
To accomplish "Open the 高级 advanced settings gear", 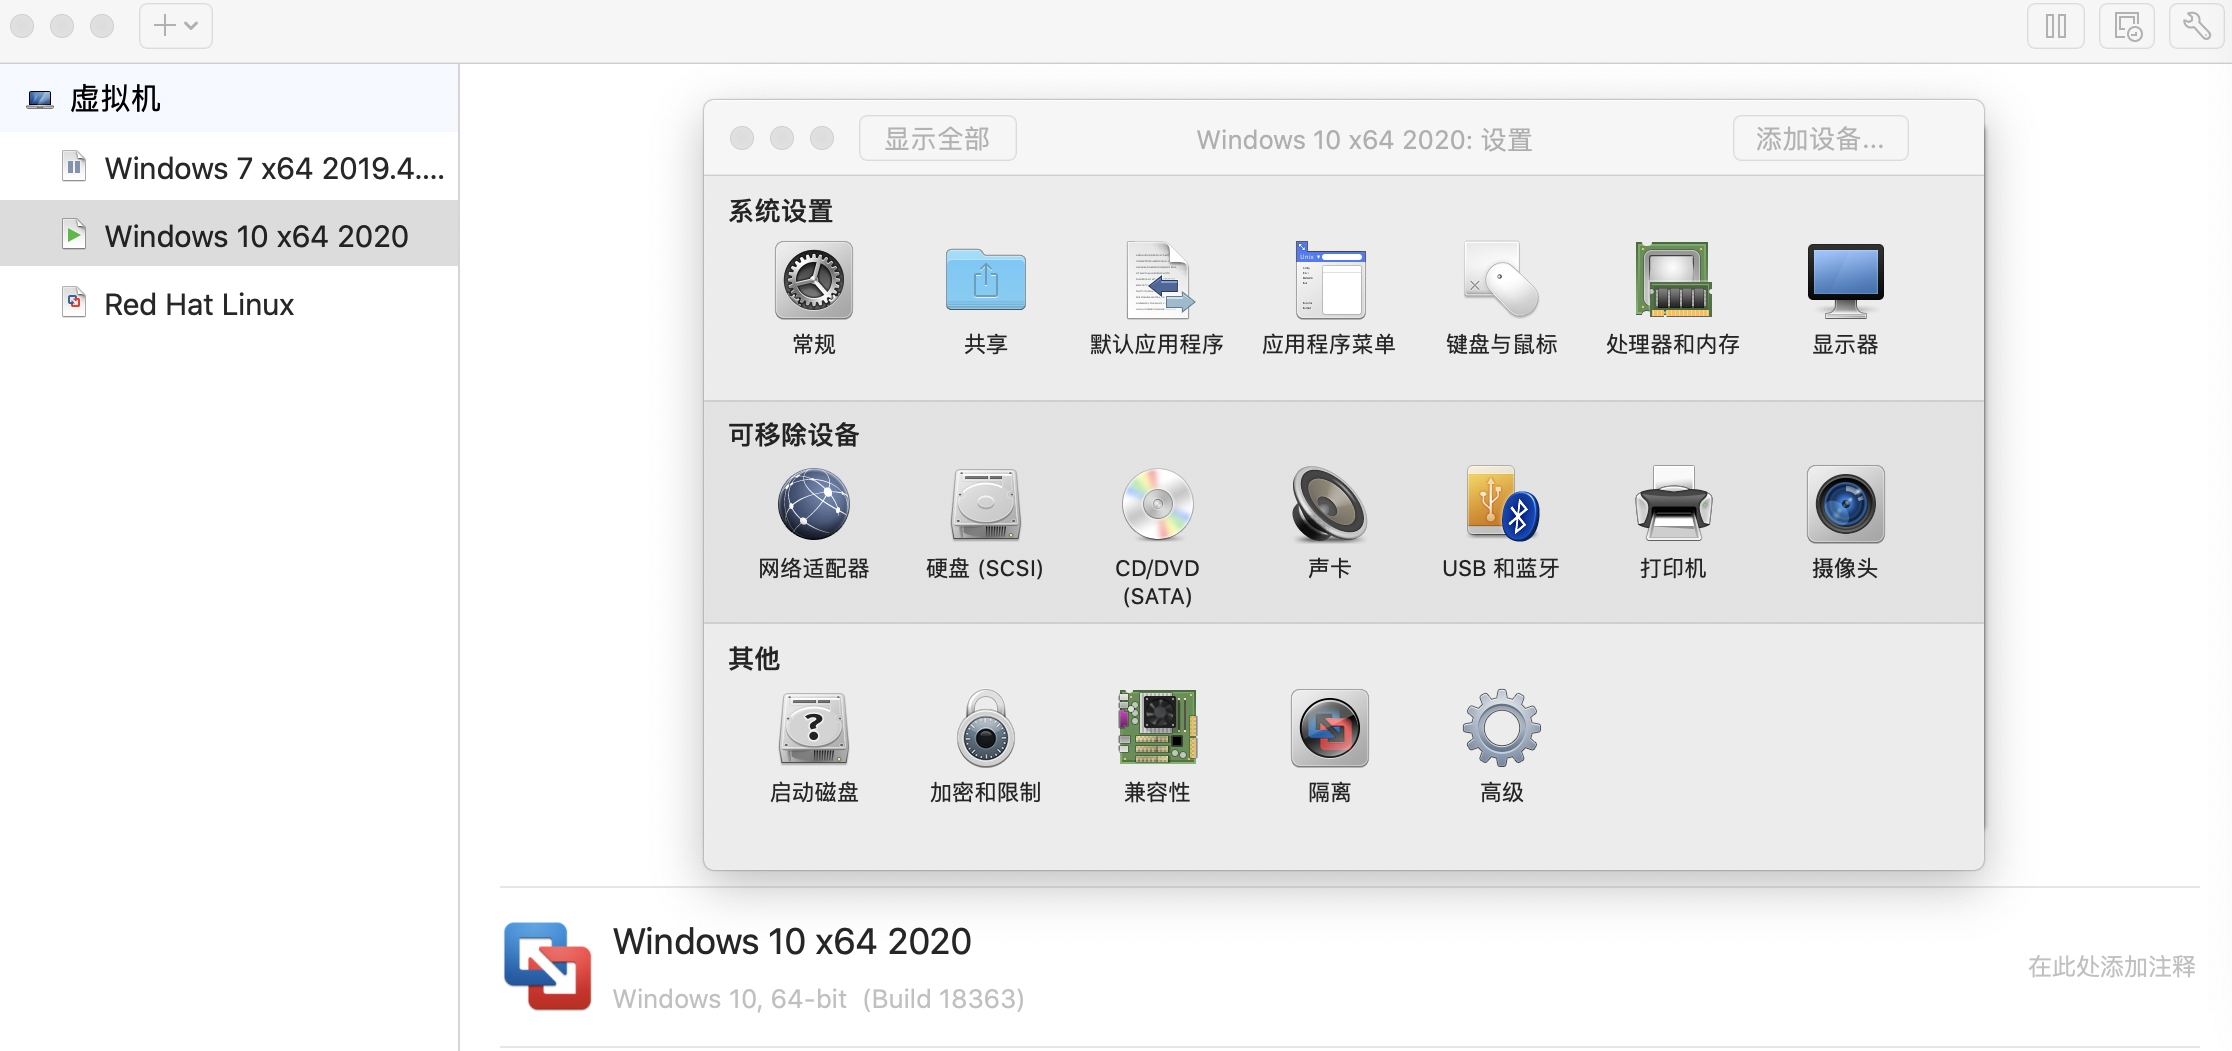I will 1502,729.
